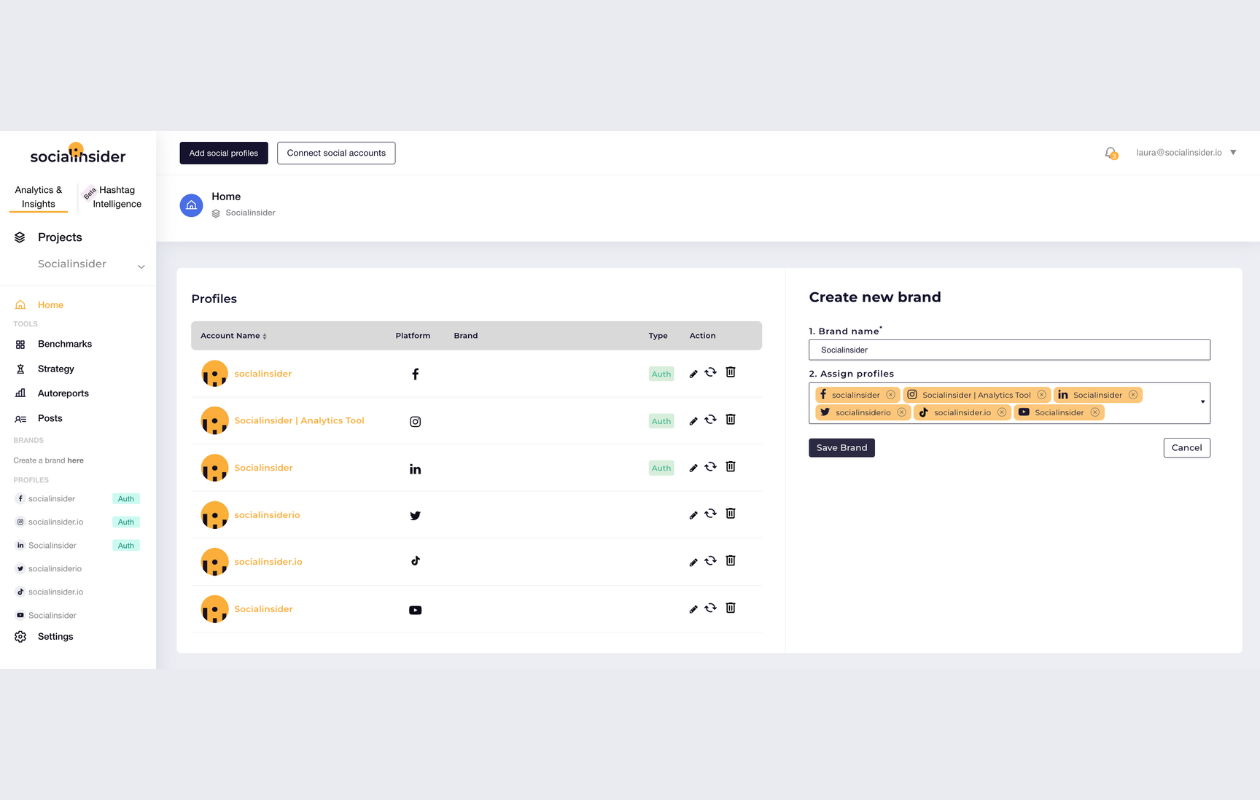Sort the table by Account Name
Screen dimensions: 1260x800
click(233, 336)
